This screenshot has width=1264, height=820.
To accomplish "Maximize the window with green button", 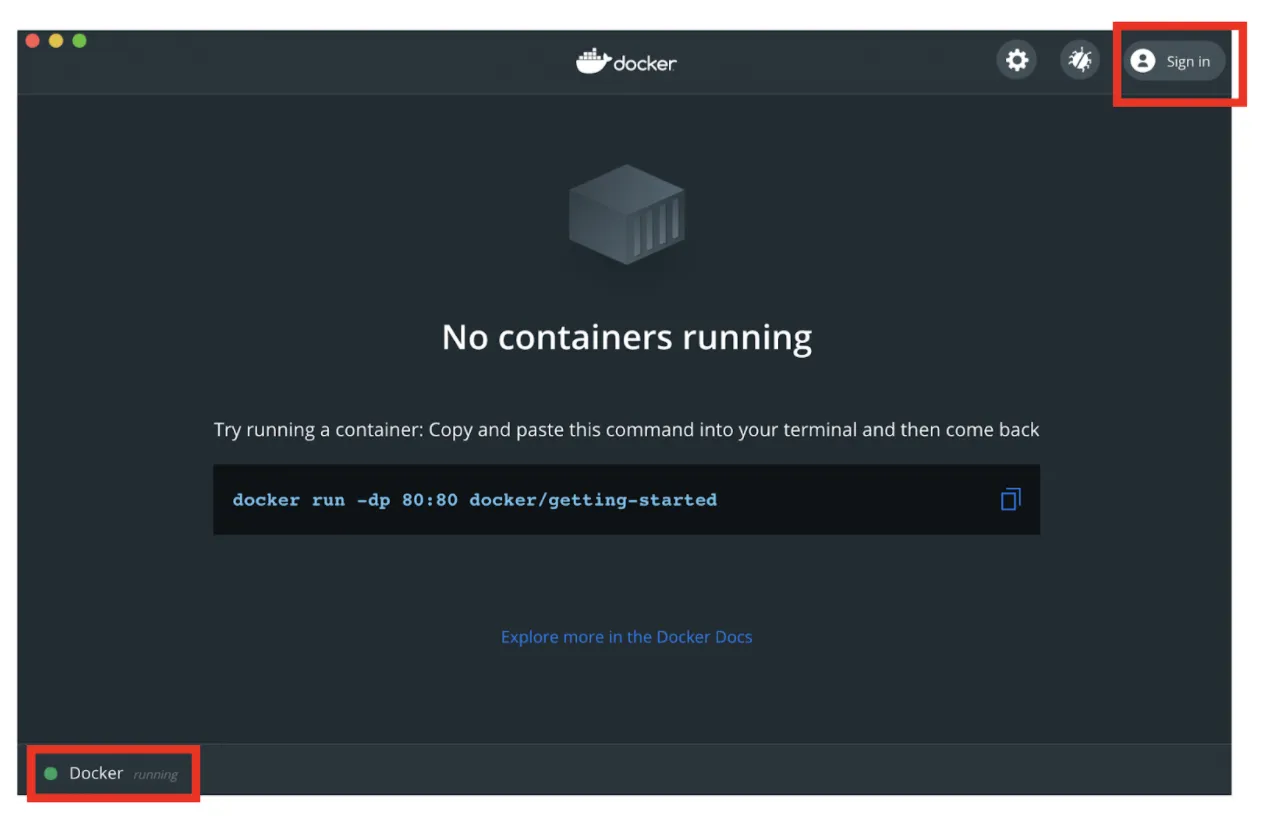I will pyautogui.click(x=80, y=40).
